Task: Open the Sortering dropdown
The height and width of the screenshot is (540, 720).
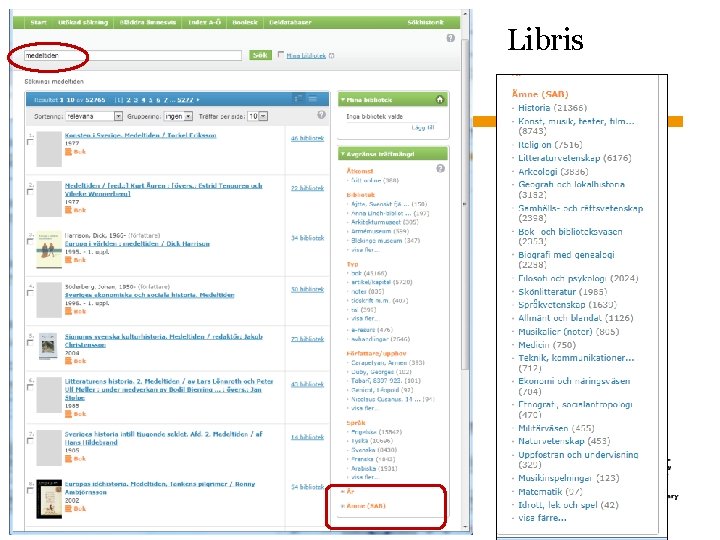Action: 94,116
